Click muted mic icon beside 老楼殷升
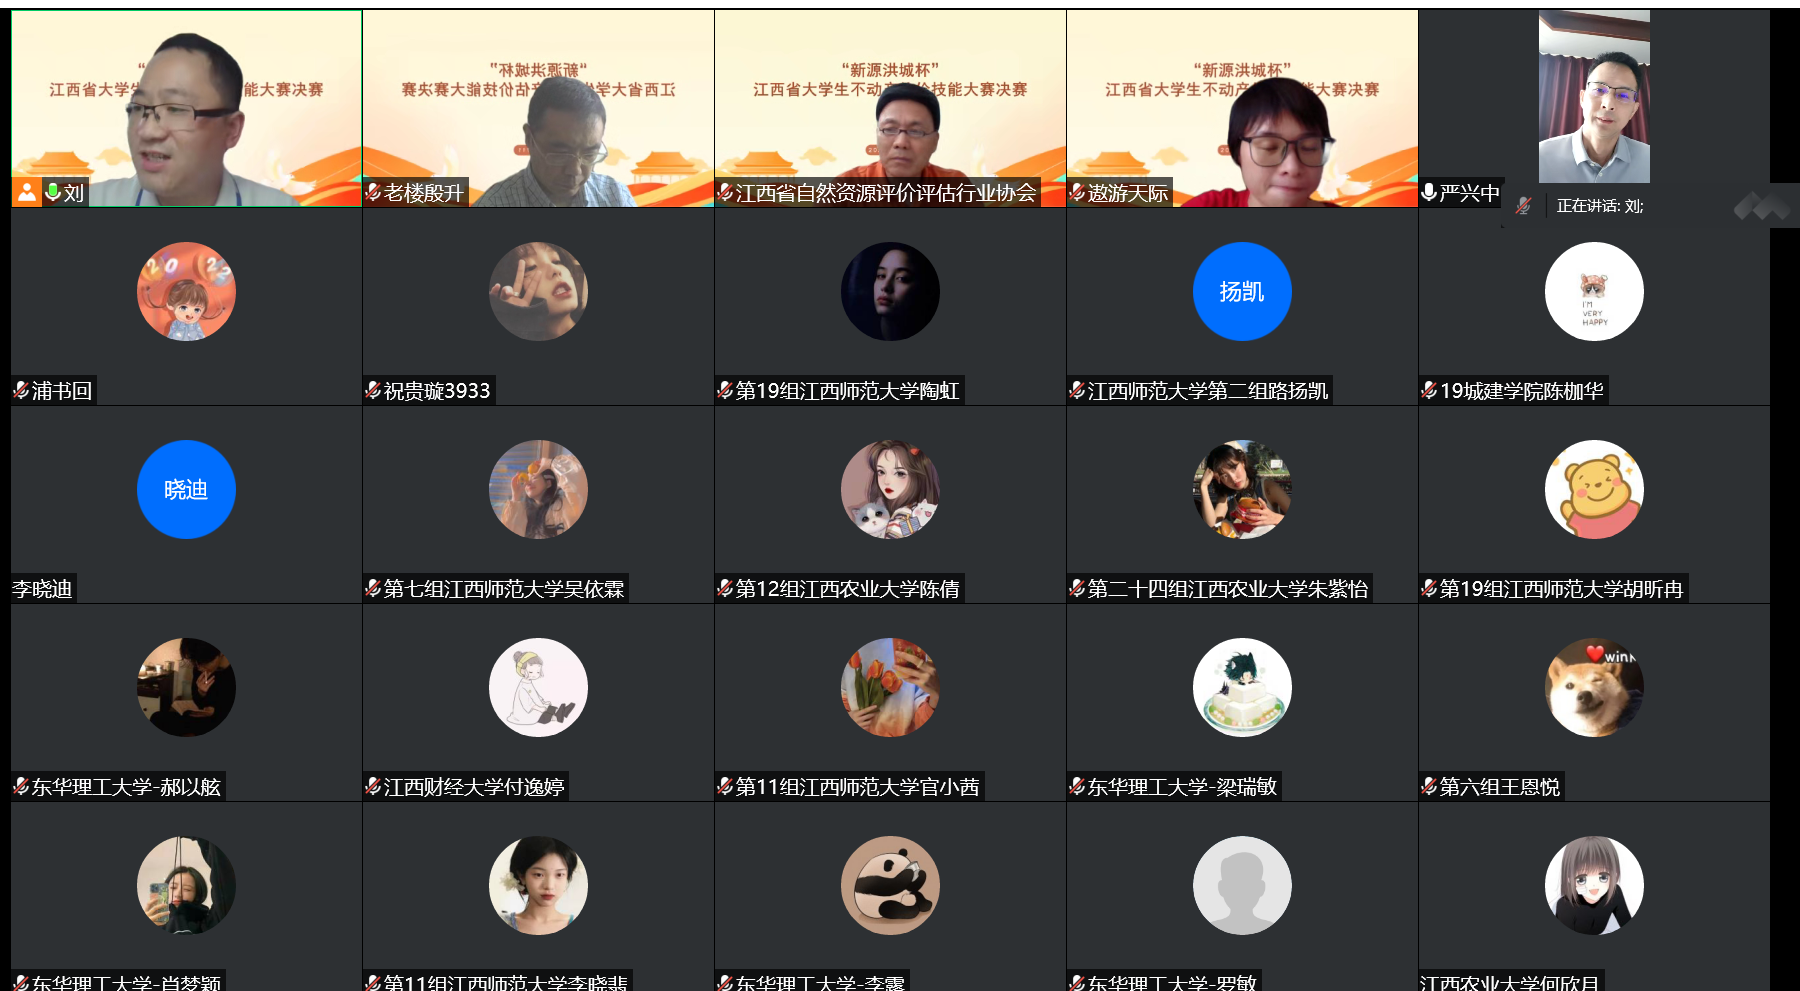The width and height of the screenshot is (1800, 991). [x=373, y=192]
